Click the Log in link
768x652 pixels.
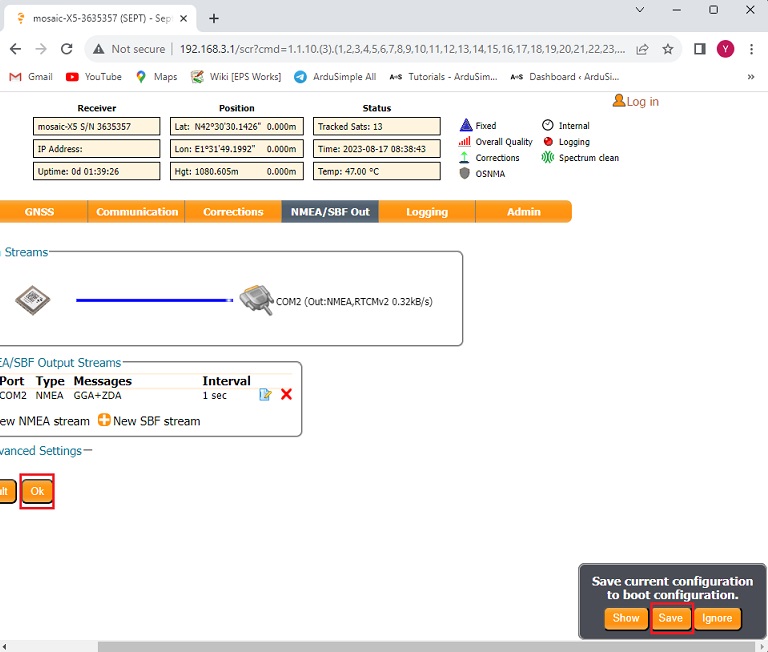coord(636,101)
